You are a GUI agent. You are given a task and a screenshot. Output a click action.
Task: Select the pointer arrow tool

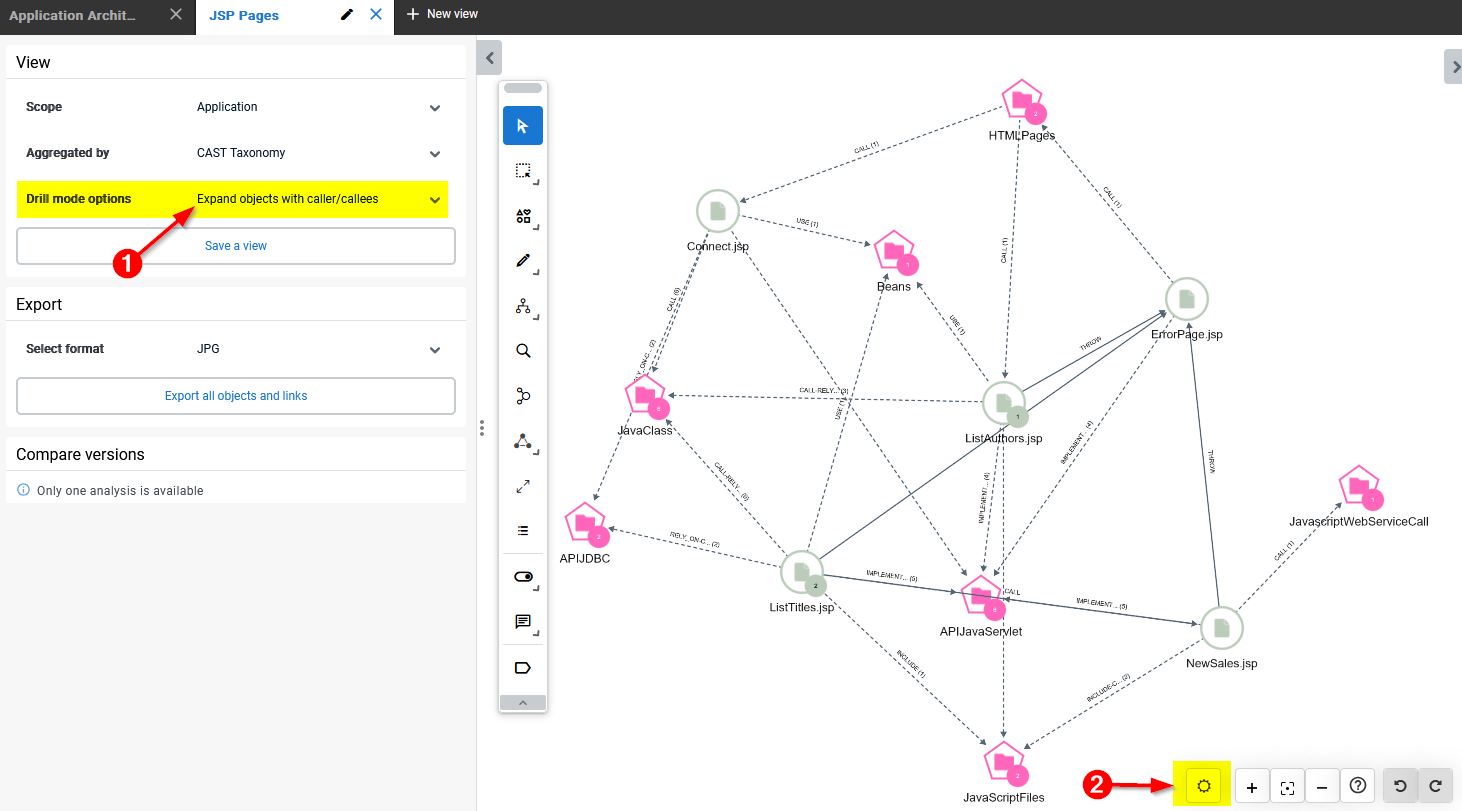[x=523, y=126]
